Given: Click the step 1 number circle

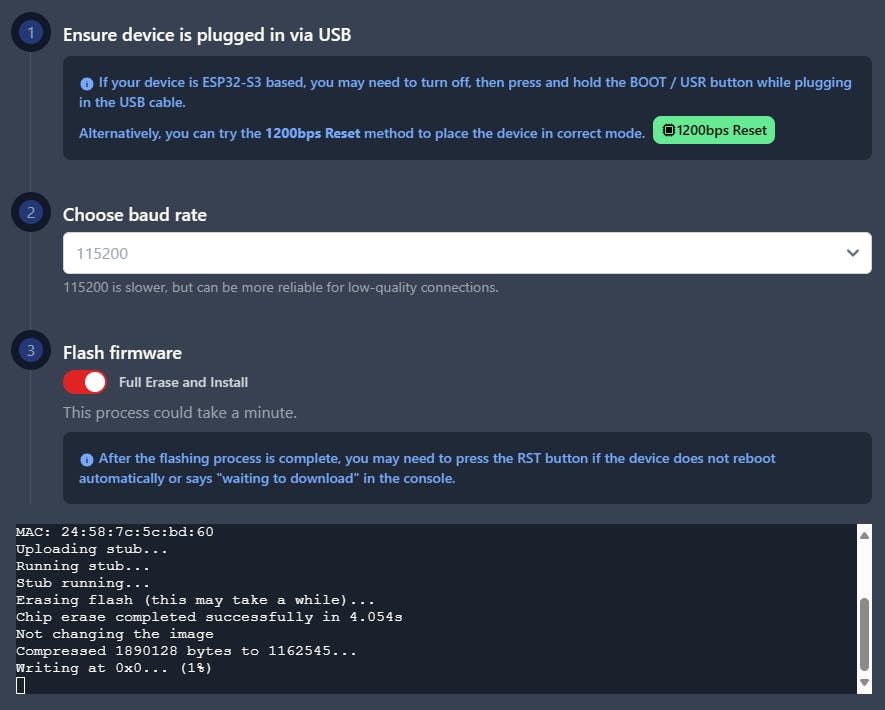Looking at the screenshot, I should [x=31, y=33].
